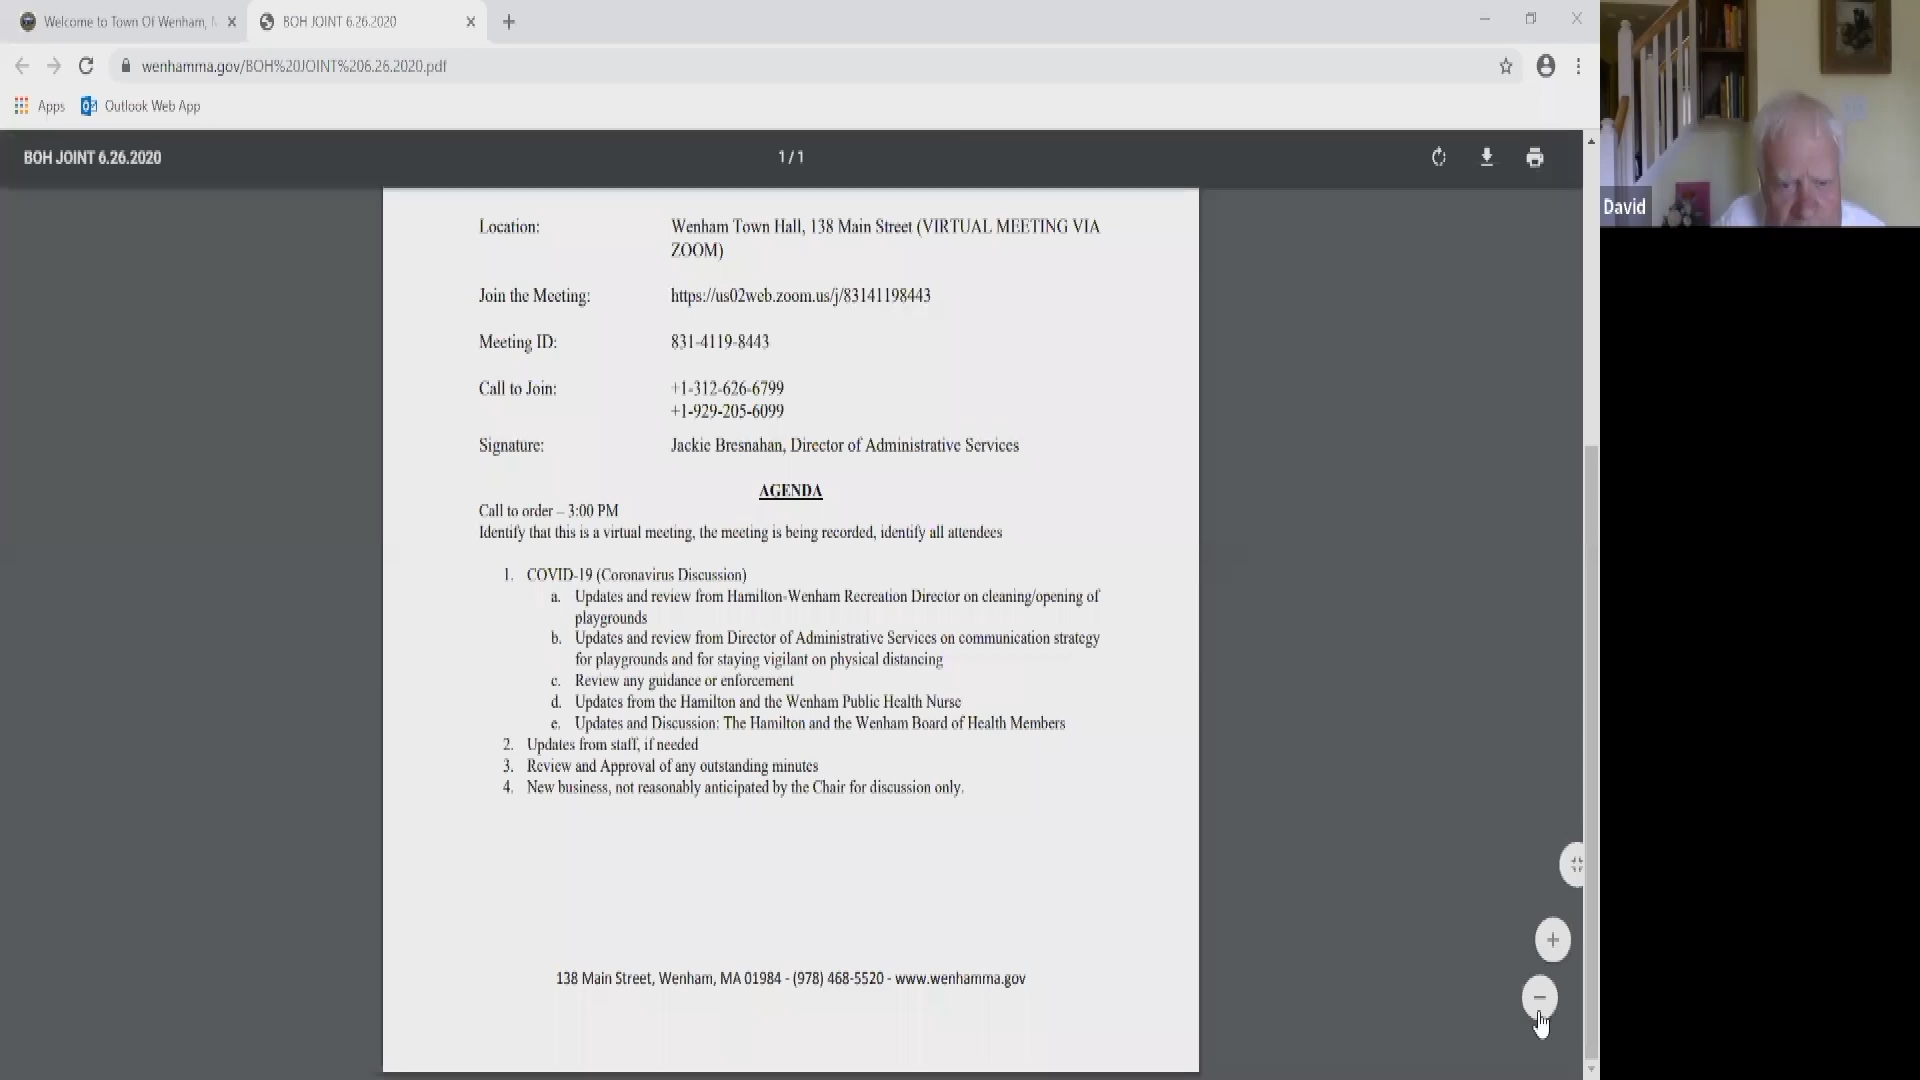Download the BOH JOINT PDF
1920x1080 pixels.
(1487, 157)
